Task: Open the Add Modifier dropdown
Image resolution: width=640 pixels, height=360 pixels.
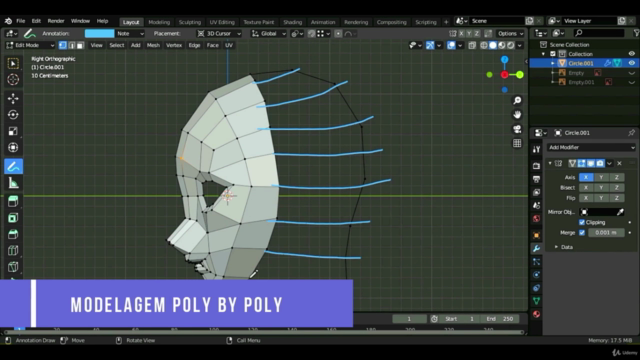Action: click(x=591, y=147)
